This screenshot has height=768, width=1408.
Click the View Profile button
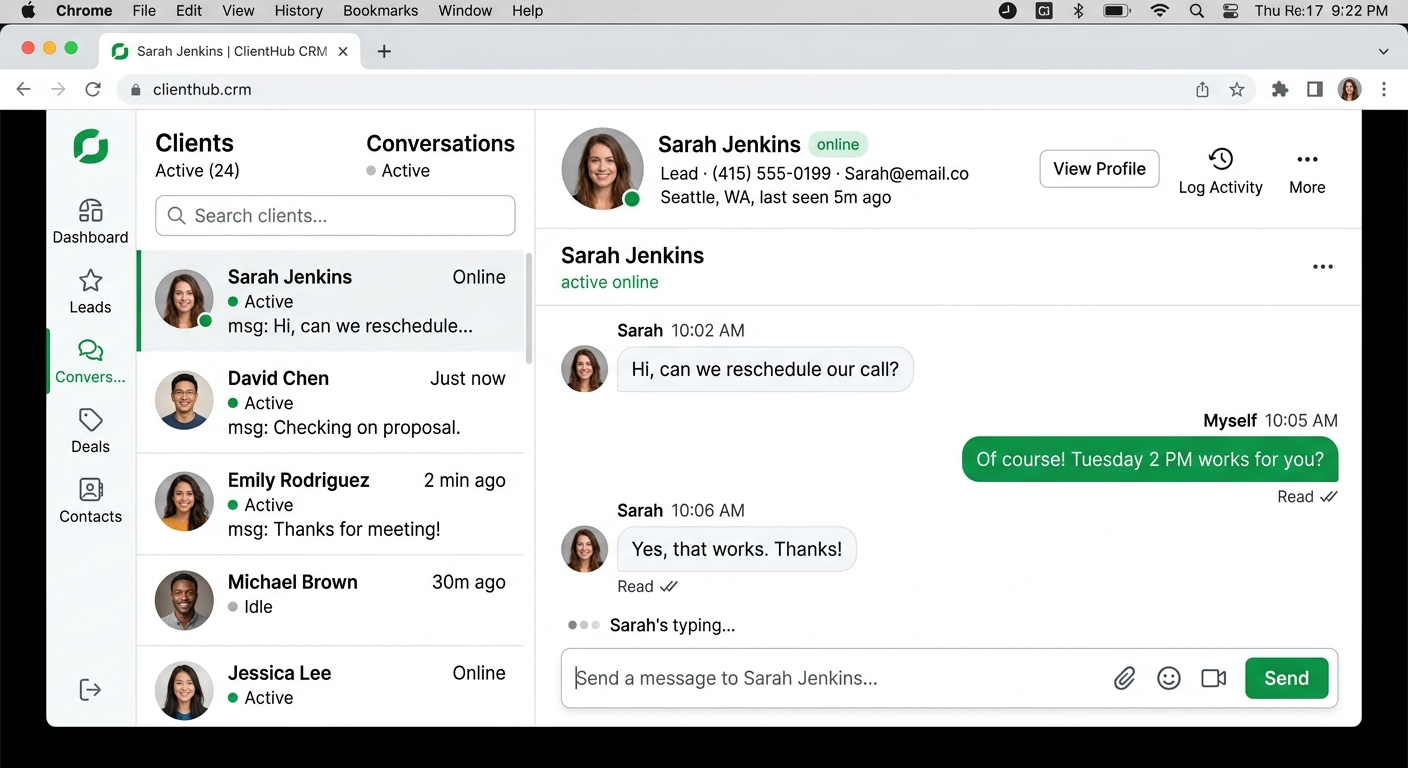[1099, 169]
